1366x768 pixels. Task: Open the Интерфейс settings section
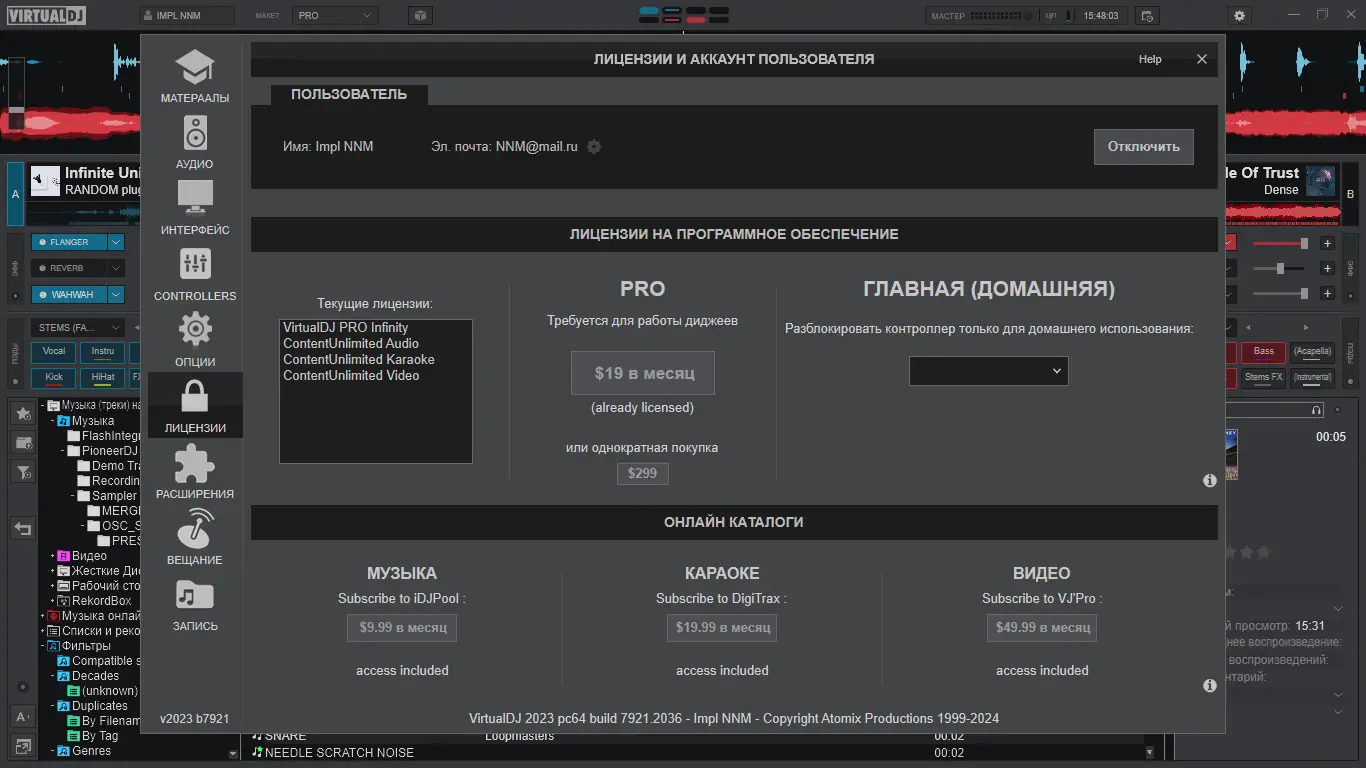tap(195, 208)
